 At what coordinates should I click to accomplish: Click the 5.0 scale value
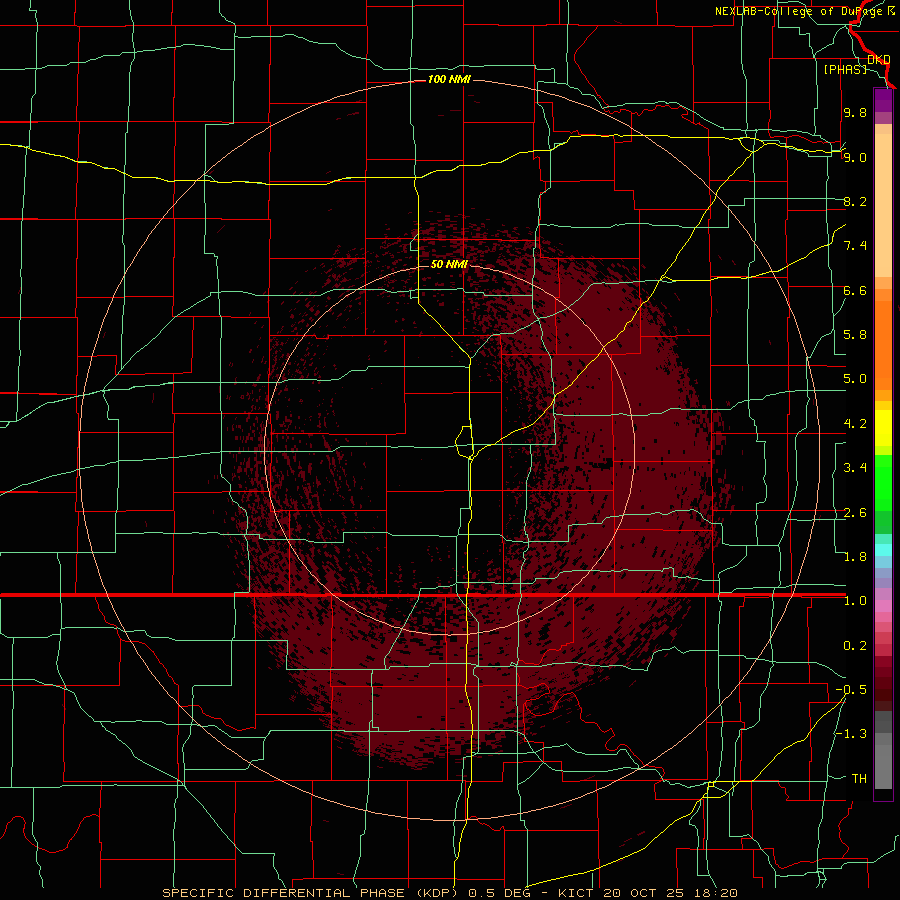pos(855,379)
